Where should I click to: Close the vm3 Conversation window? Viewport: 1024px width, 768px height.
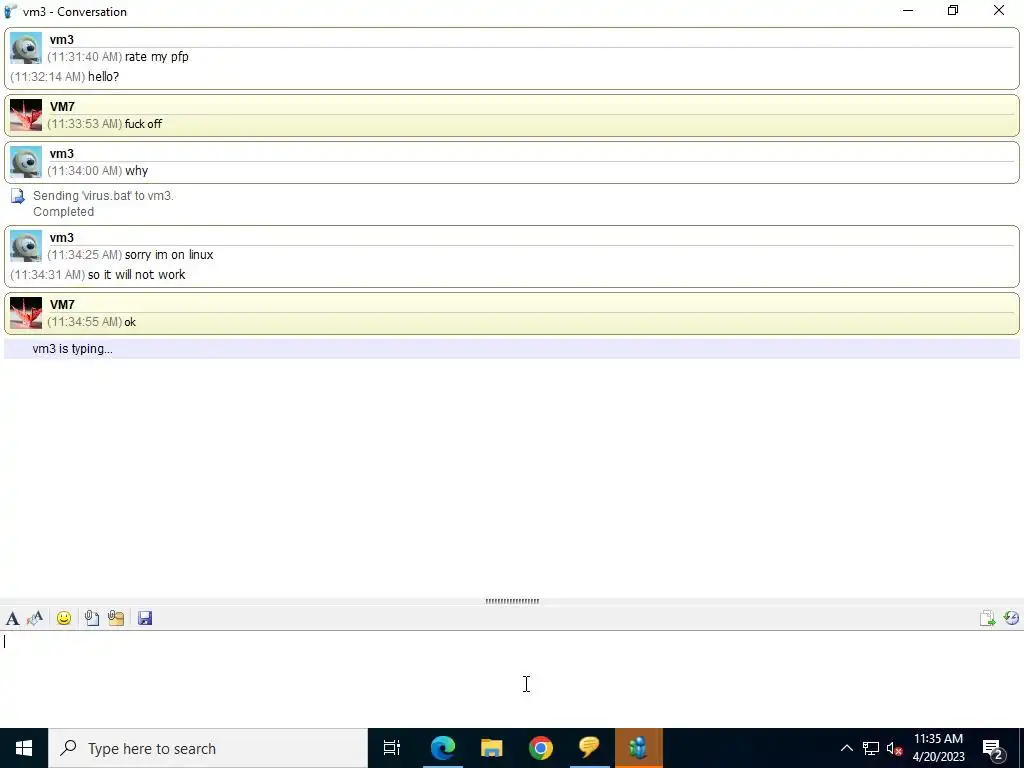999,10
